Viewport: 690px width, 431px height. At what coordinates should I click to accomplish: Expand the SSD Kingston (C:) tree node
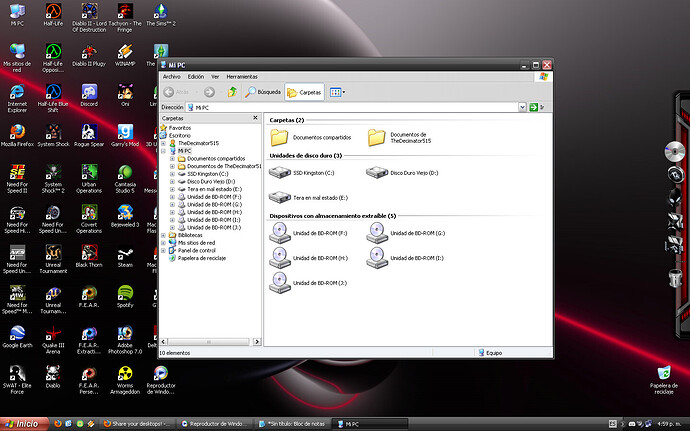[172, 174]
